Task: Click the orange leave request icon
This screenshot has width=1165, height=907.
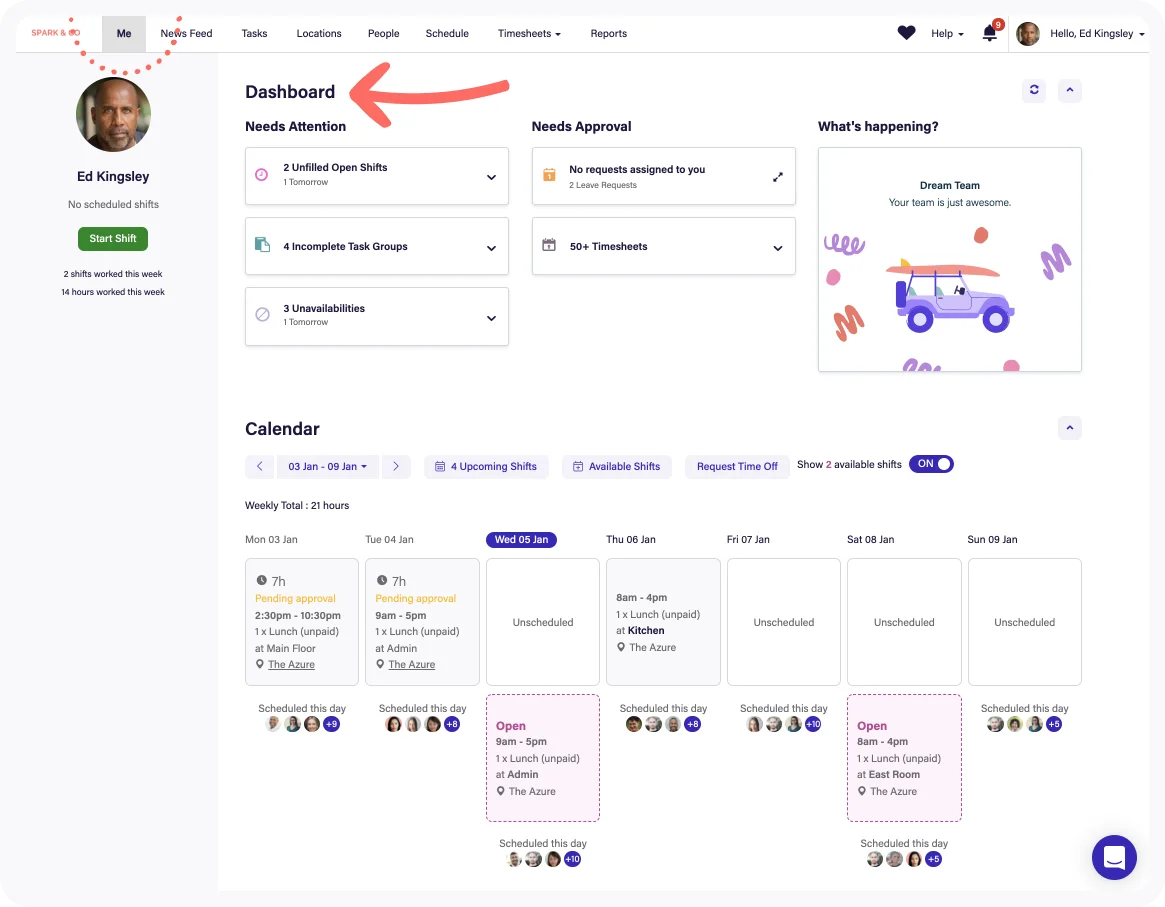Action: (548, 175)
